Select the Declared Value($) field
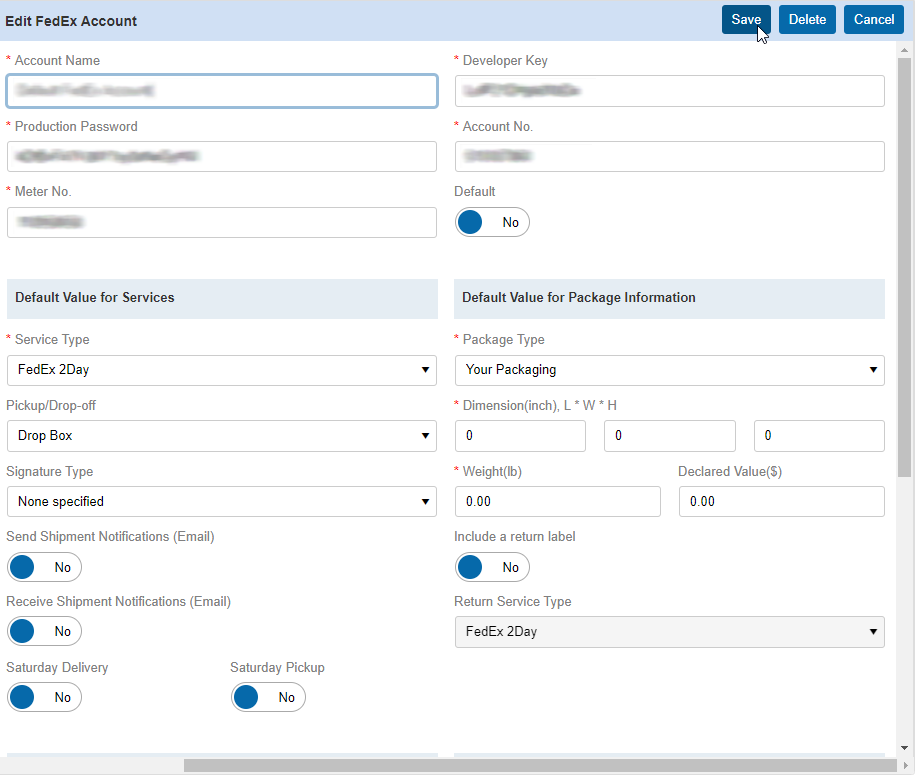The image size is (915, 775). pos(781,501)
